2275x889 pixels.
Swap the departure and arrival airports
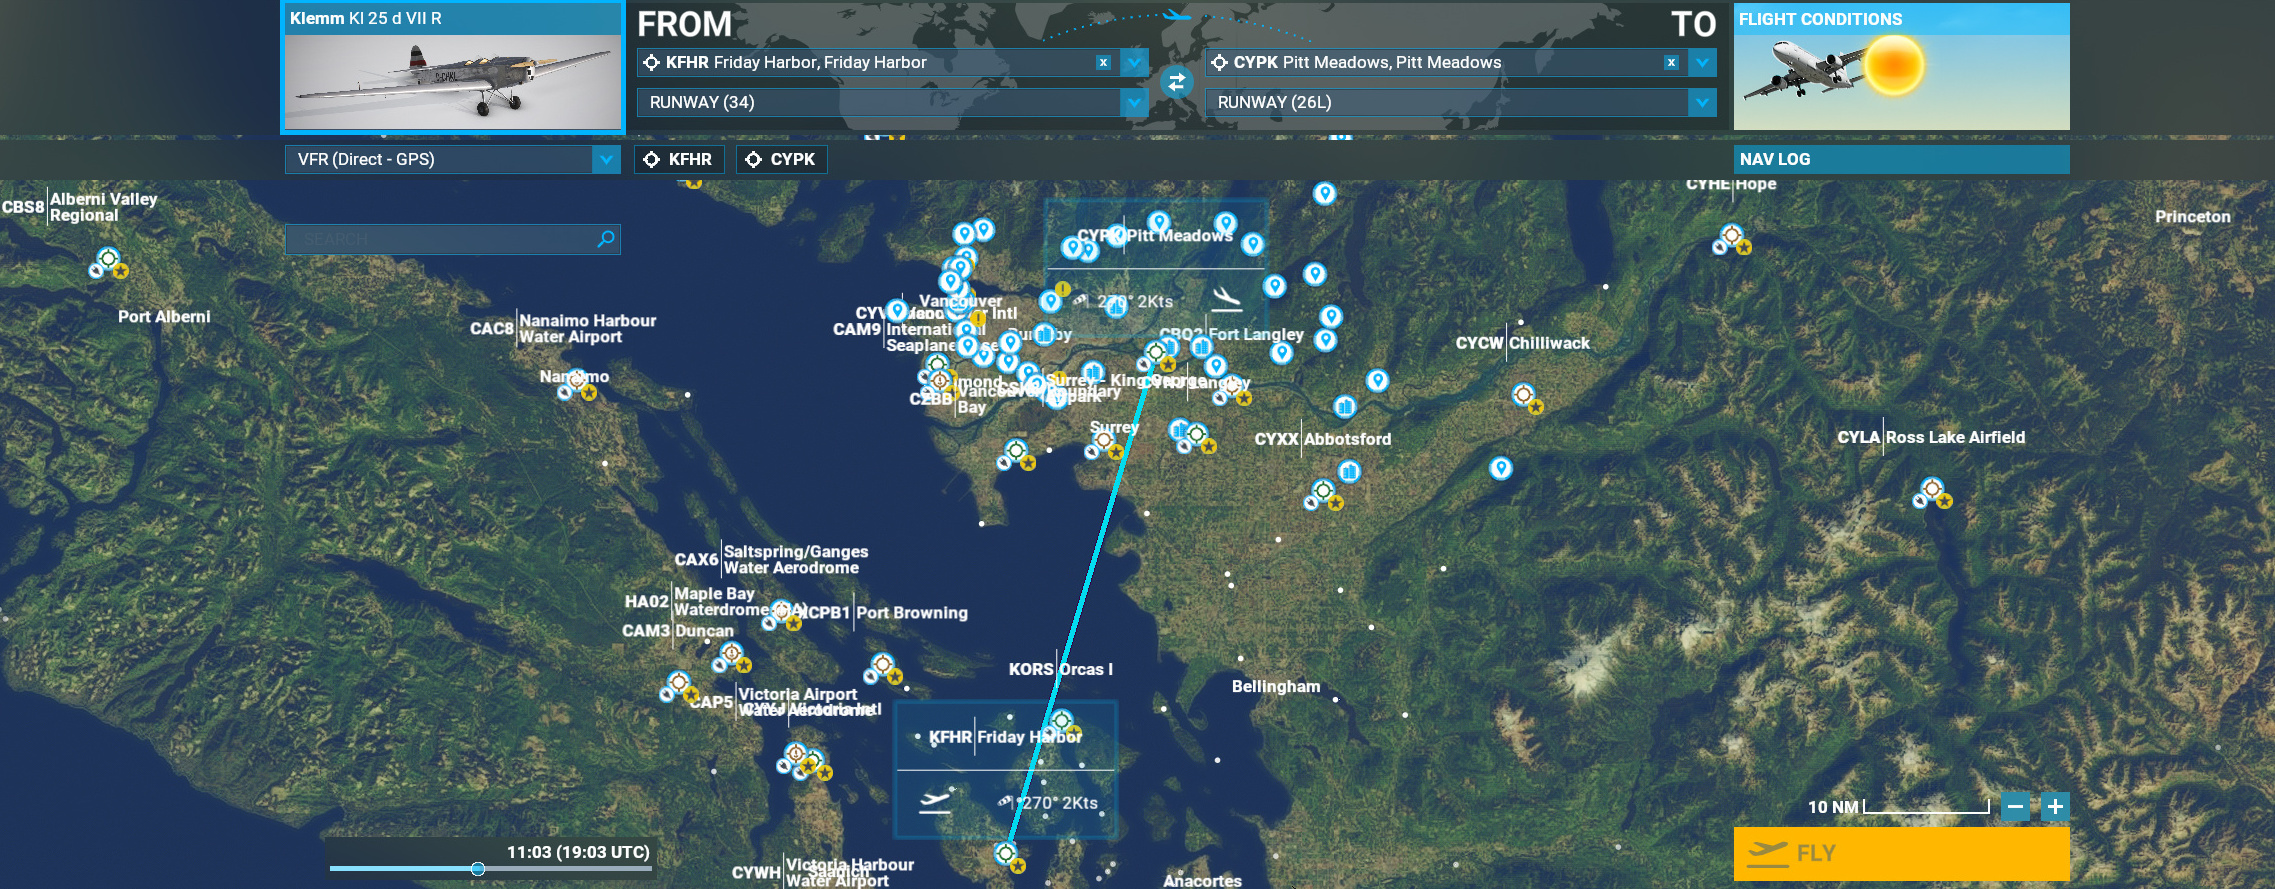coord(1177,82)
